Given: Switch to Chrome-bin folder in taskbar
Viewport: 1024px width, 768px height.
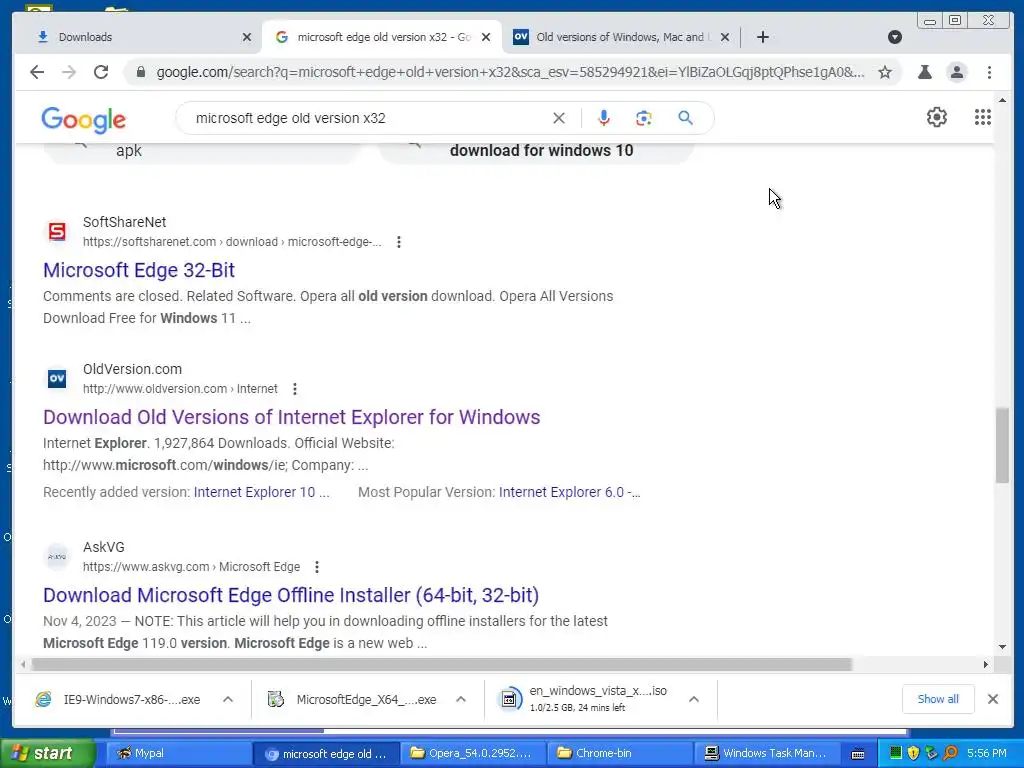Looking at the screenshot, I should 619,753.
